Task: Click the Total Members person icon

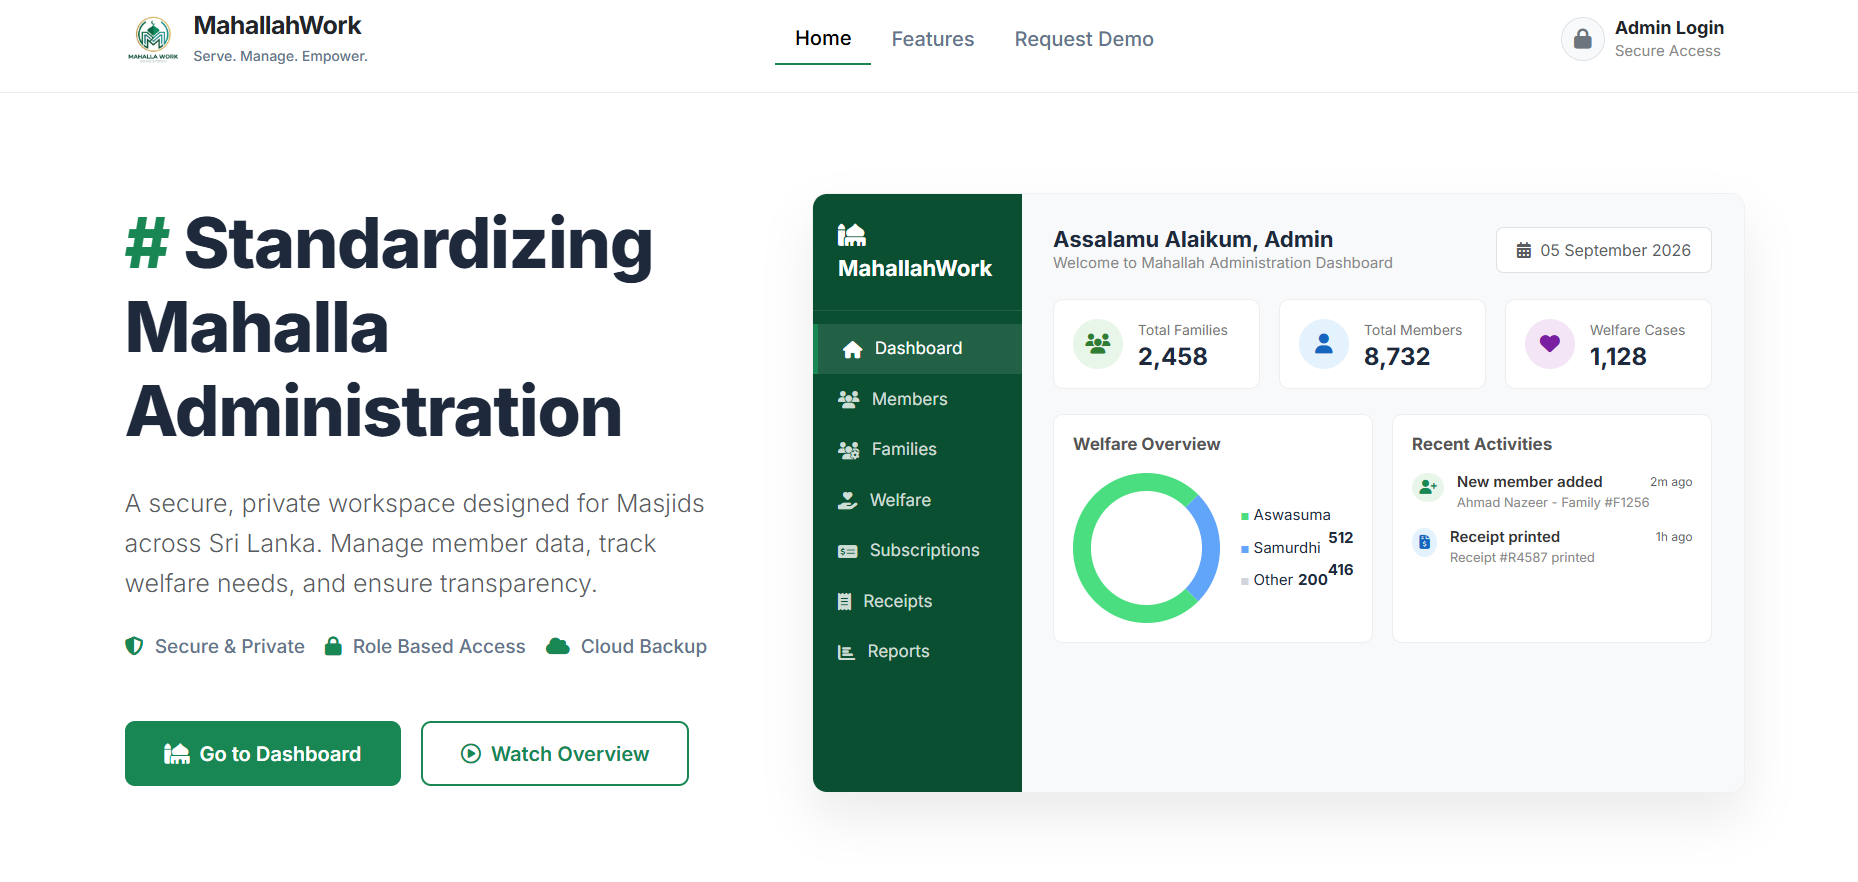Action: pos(1324,344)
